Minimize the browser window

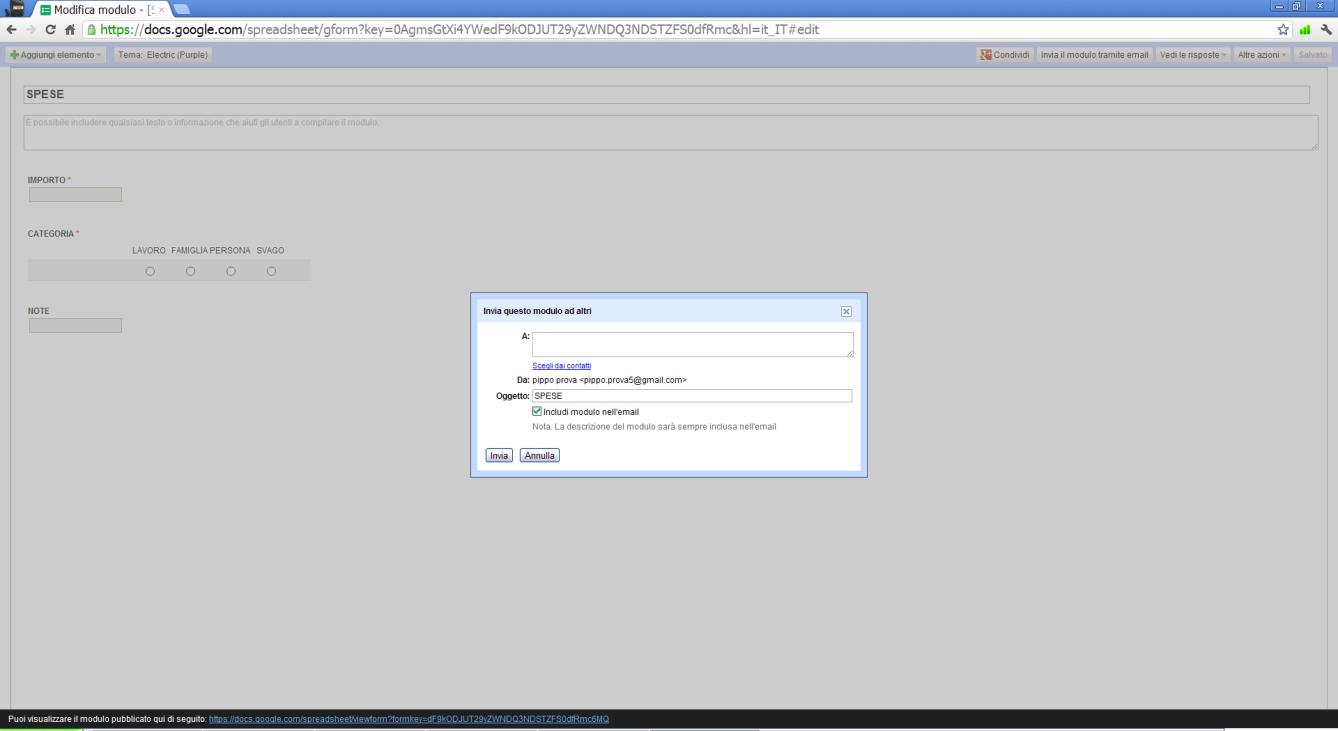(x=1278, y=6)
